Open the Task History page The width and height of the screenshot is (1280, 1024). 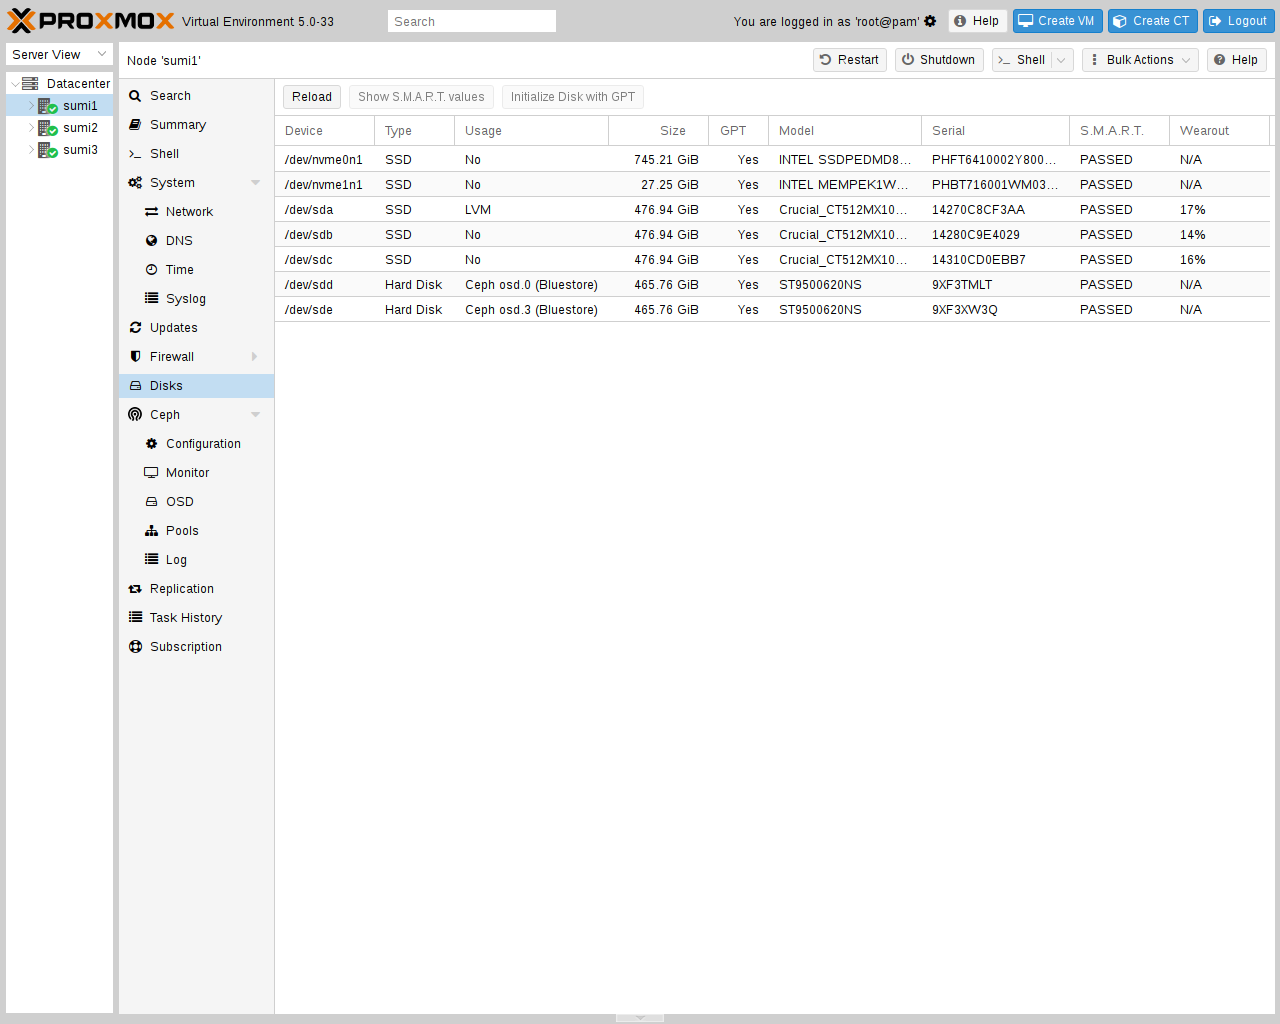point(185,618)
